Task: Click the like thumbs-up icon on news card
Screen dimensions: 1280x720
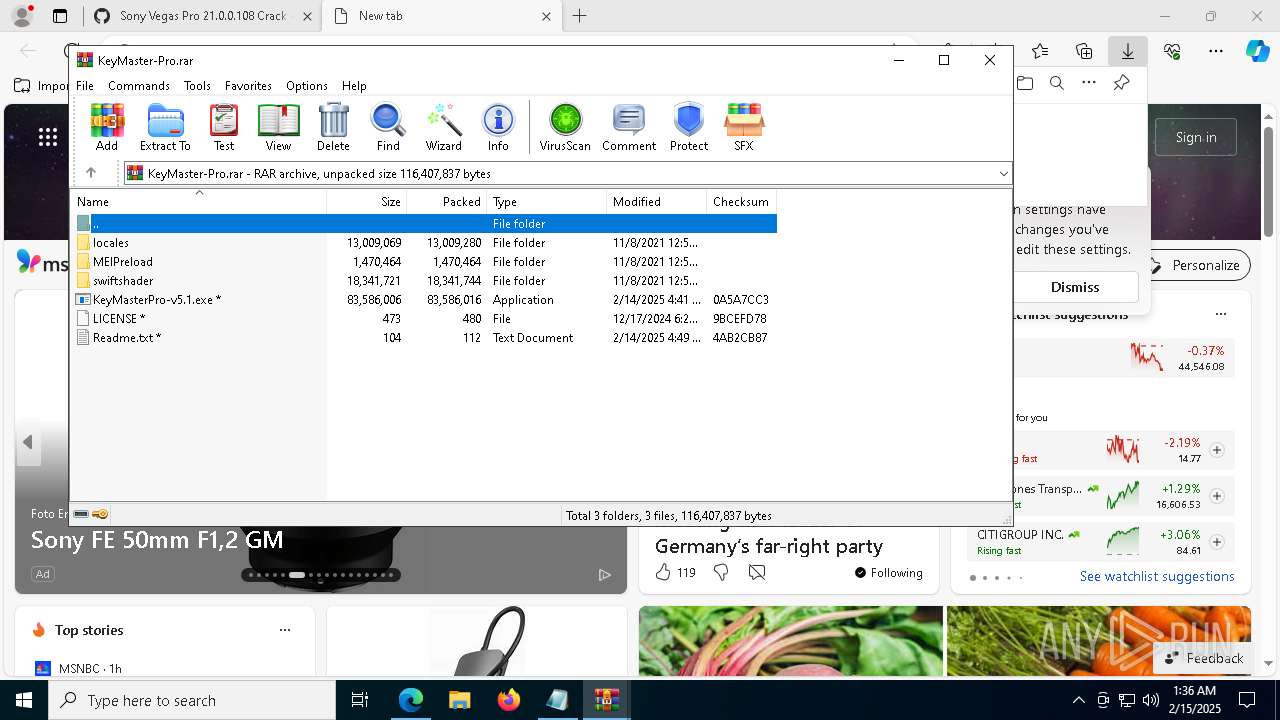Action: [663, 572]
